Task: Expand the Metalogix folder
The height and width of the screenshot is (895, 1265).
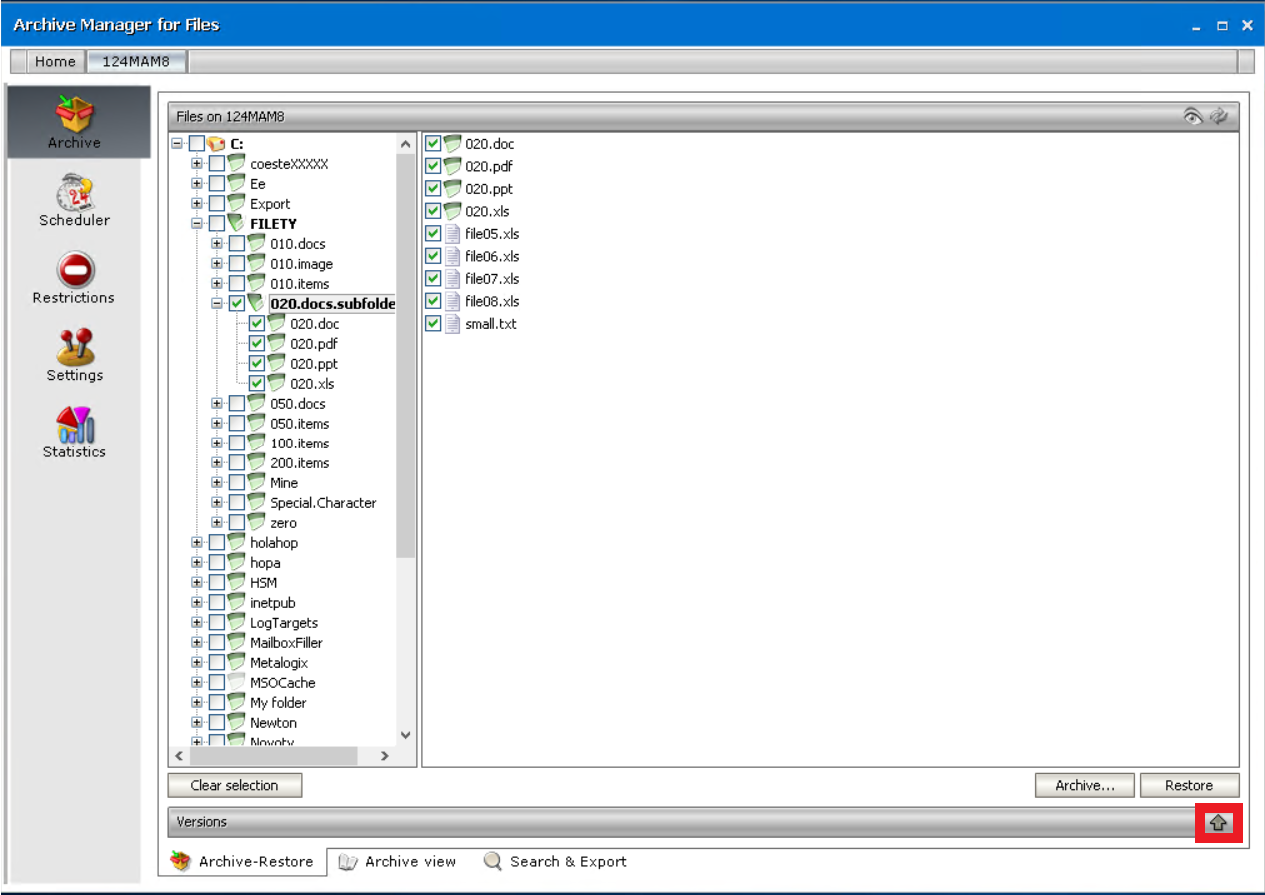Action: [x=197, y=662]
